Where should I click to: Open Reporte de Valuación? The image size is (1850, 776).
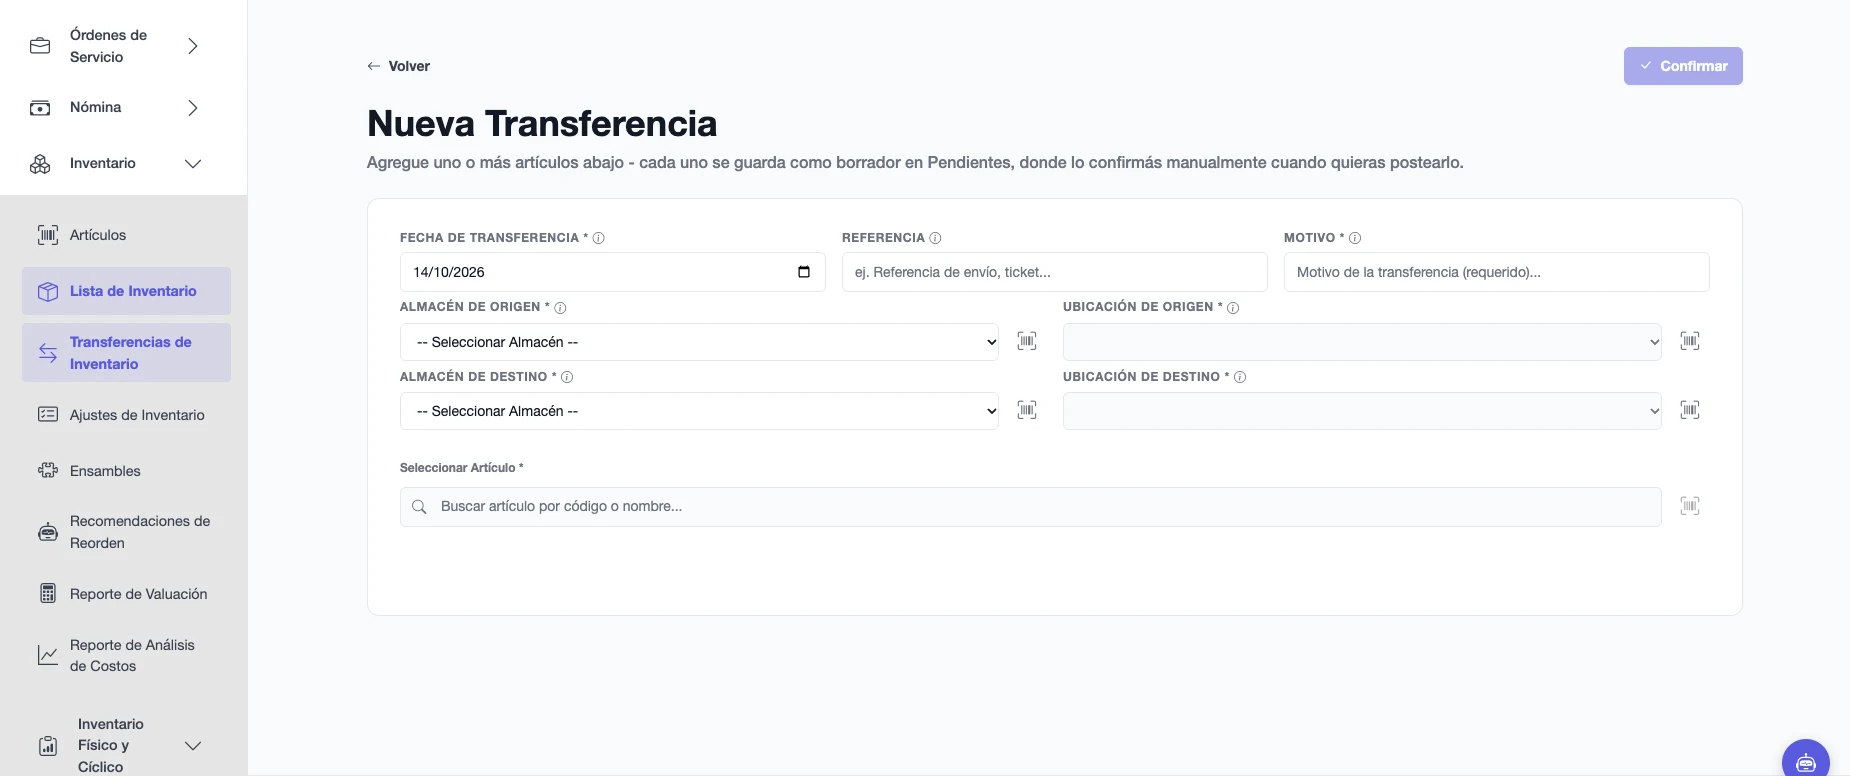click(x=126, y=594)
